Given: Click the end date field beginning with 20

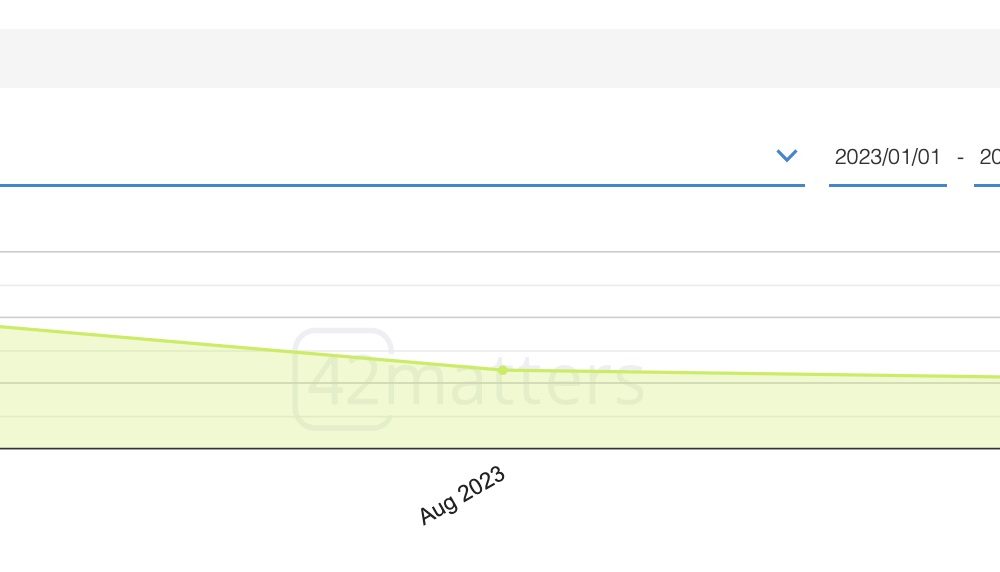Looking at the screenshot, I should pos(987,157).
